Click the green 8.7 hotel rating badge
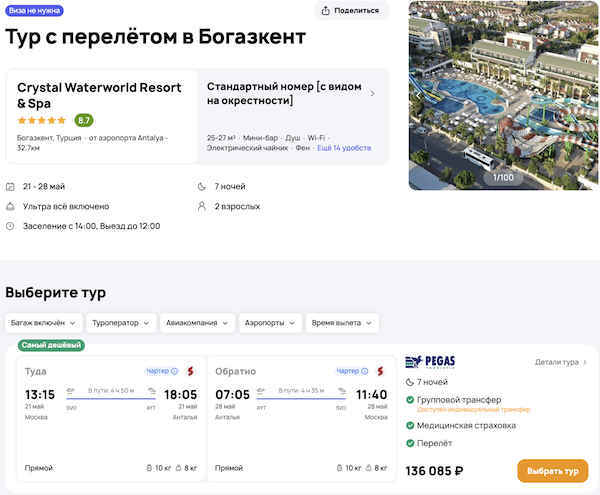This screenshot has height=495, width=600. 84,120
